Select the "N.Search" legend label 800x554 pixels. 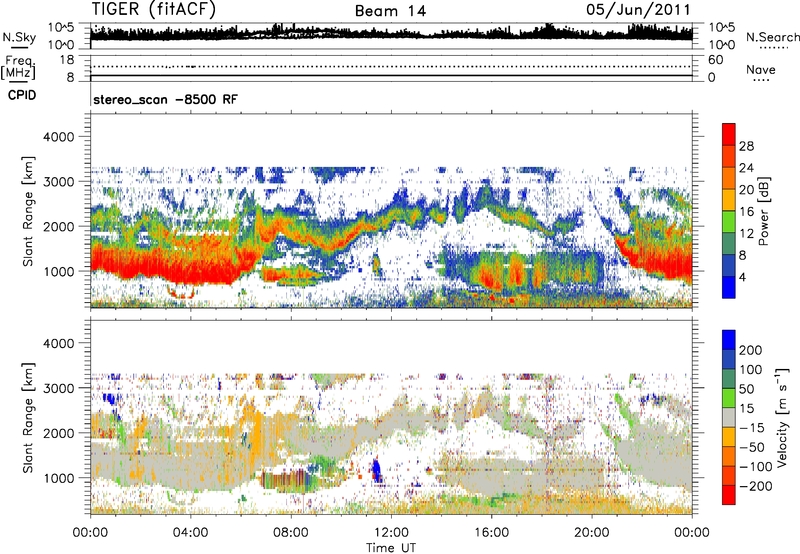pos(772,37)
